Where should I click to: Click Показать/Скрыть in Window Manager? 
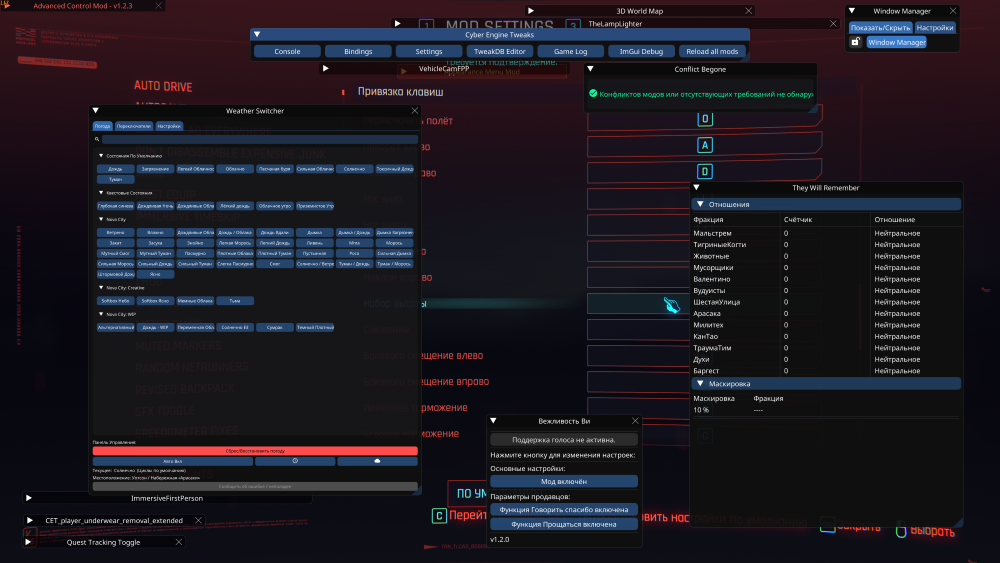tap(880, 27)
